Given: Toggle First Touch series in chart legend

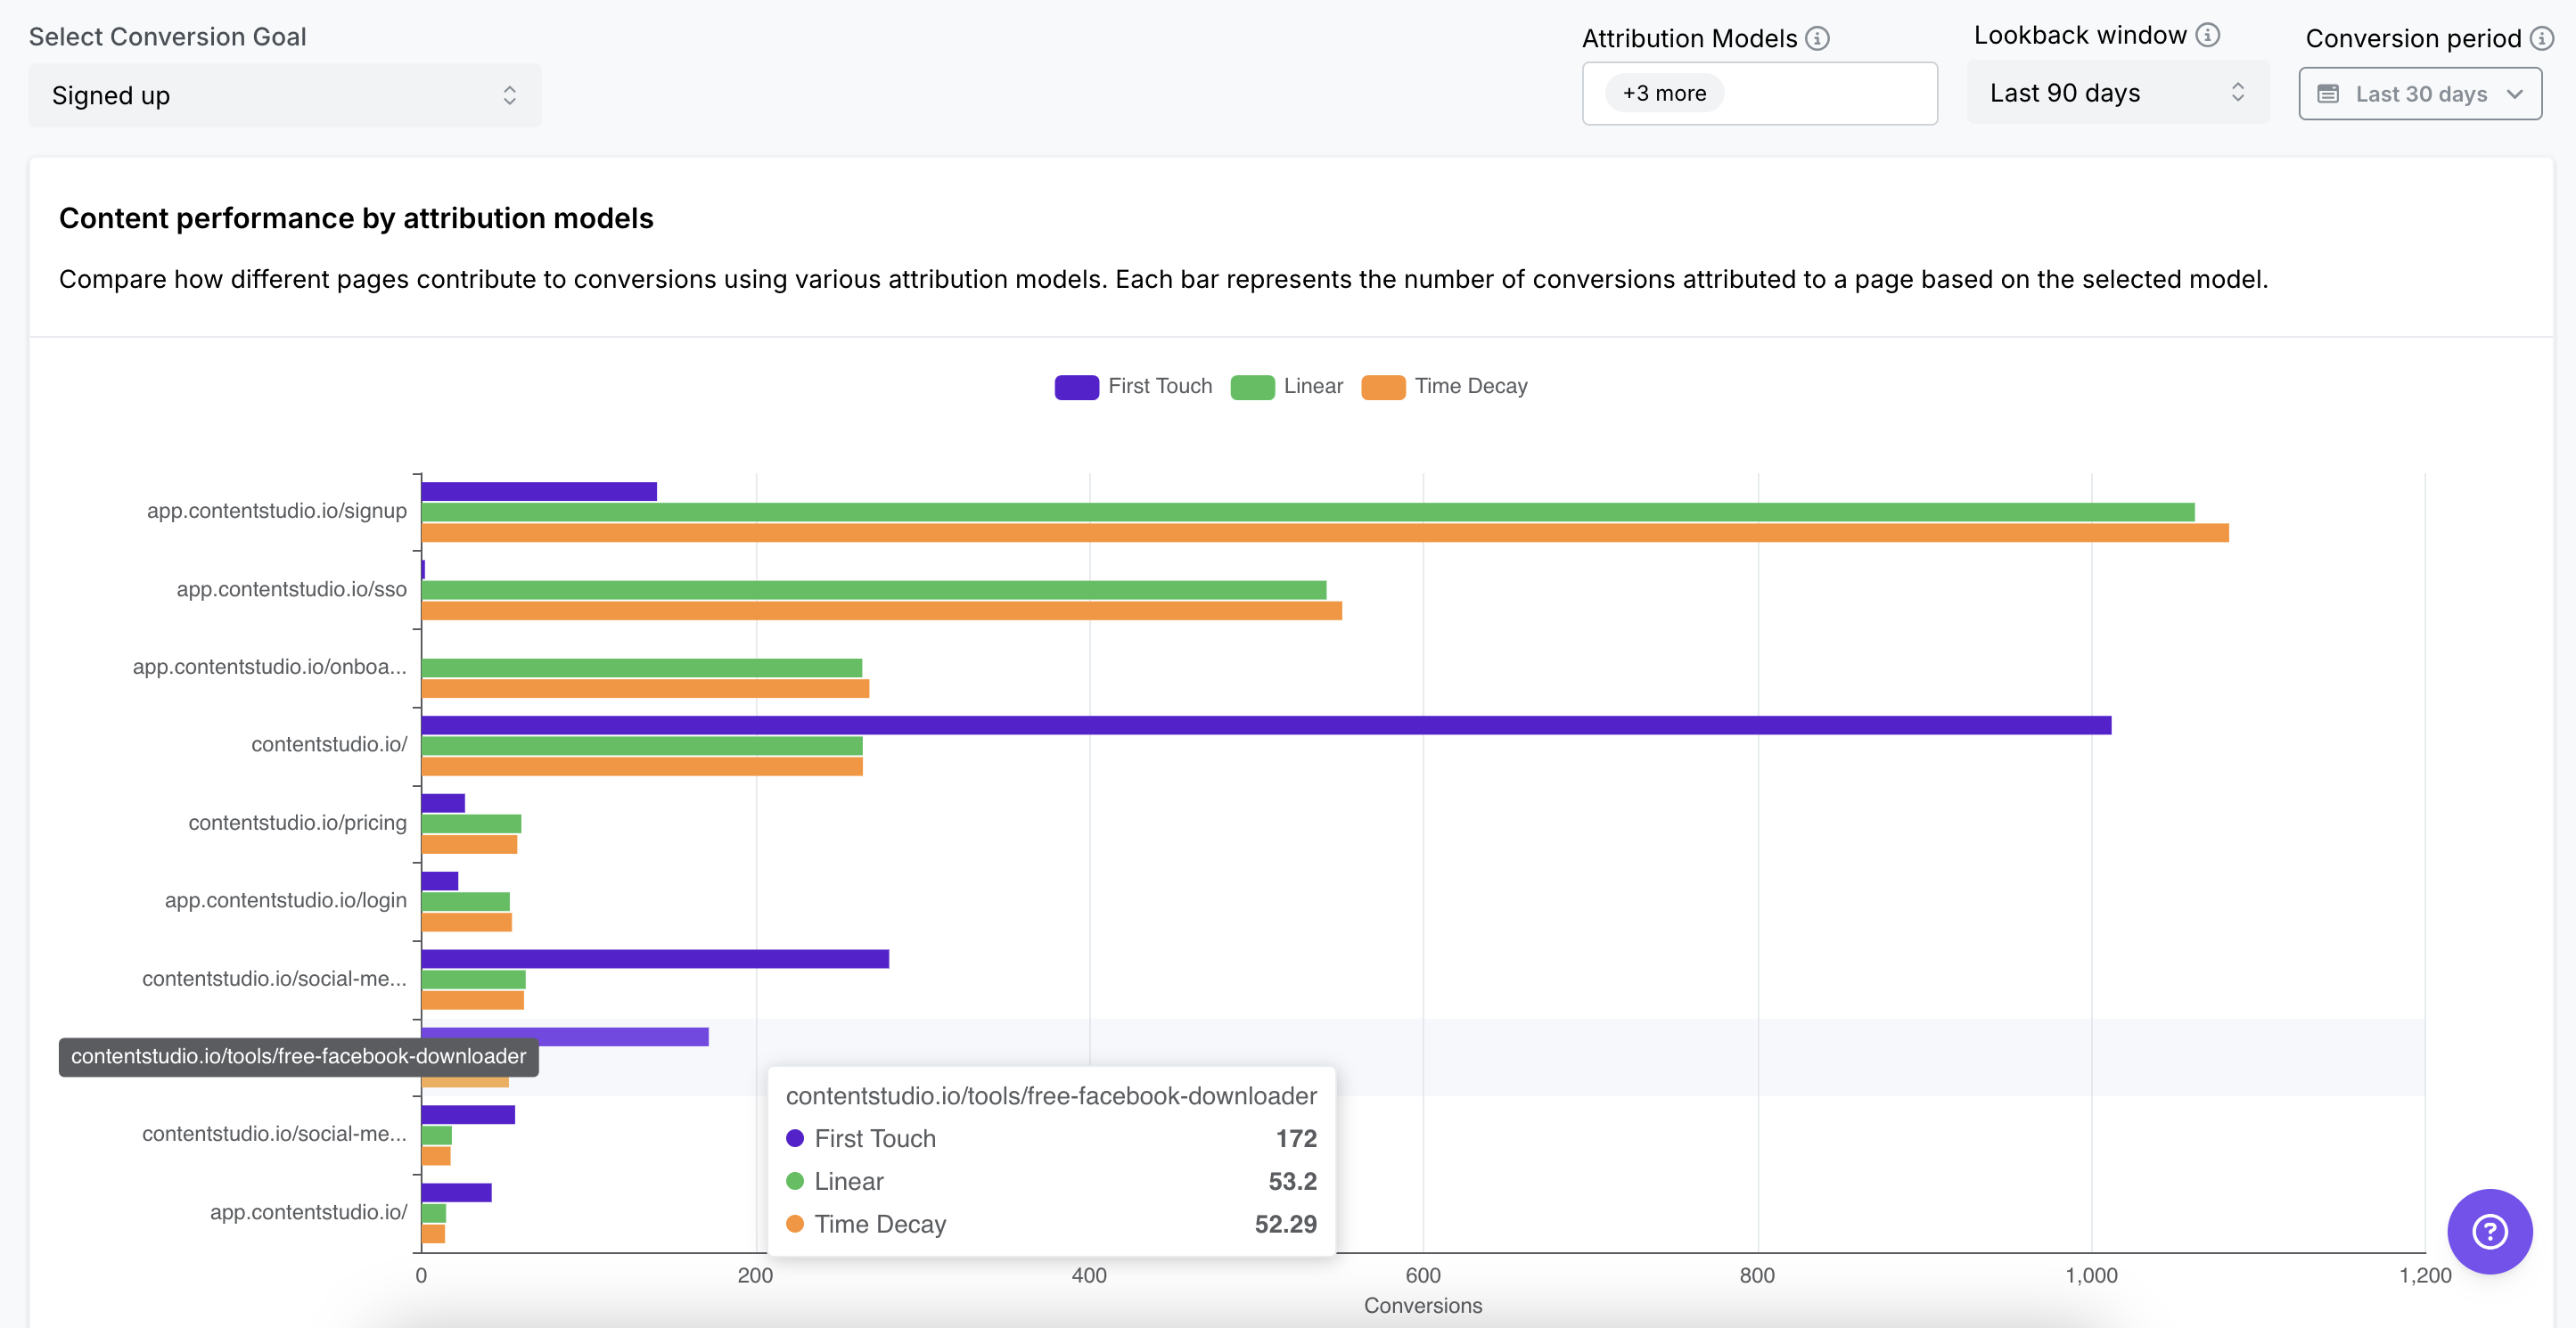Looking at the screenshot, I should (1159, 386).
